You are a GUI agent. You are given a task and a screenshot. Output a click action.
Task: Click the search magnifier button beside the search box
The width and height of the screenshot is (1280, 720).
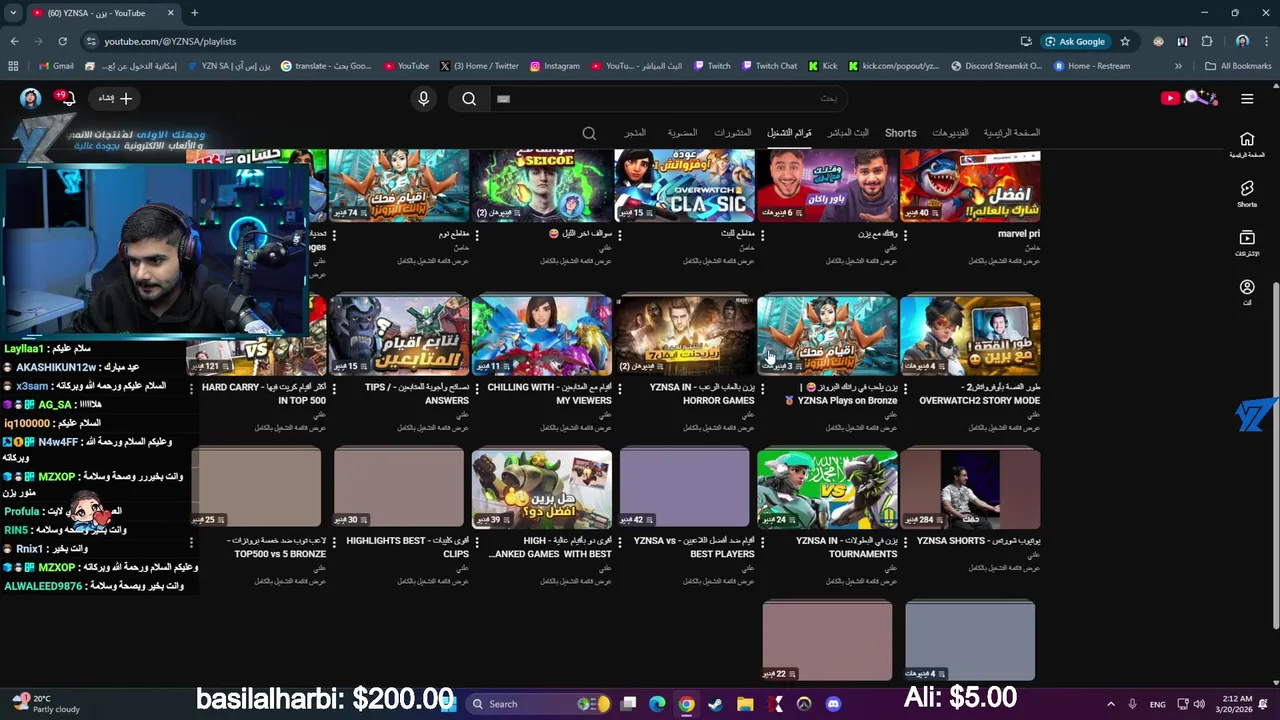pyautogui.click(x=469, y=98)
